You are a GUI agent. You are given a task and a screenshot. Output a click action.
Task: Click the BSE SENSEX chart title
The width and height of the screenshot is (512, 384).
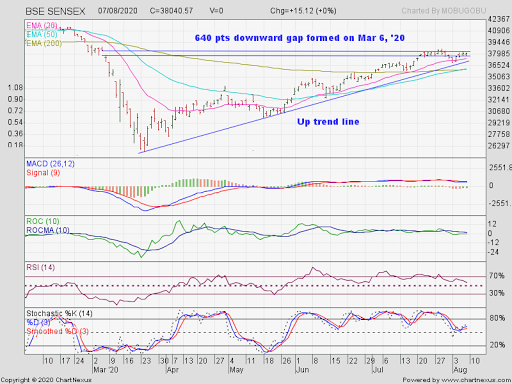click(55, 11)
